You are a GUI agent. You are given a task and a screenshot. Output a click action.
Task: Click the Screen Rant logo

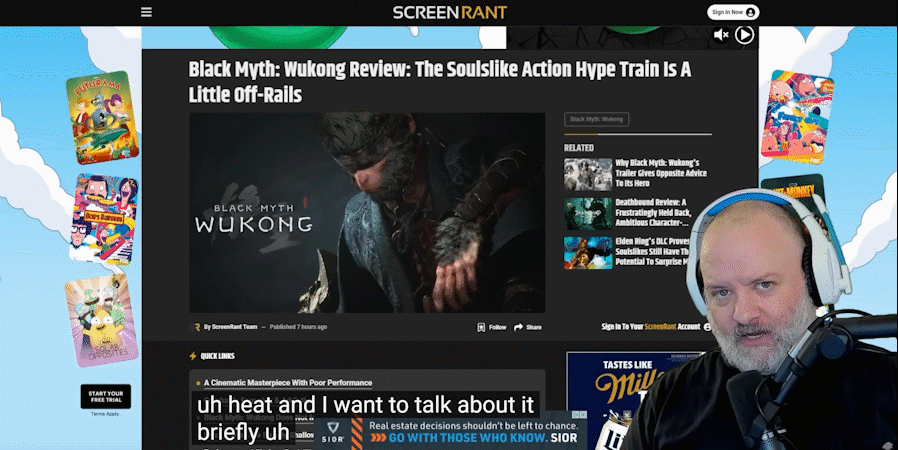(450, 12)
